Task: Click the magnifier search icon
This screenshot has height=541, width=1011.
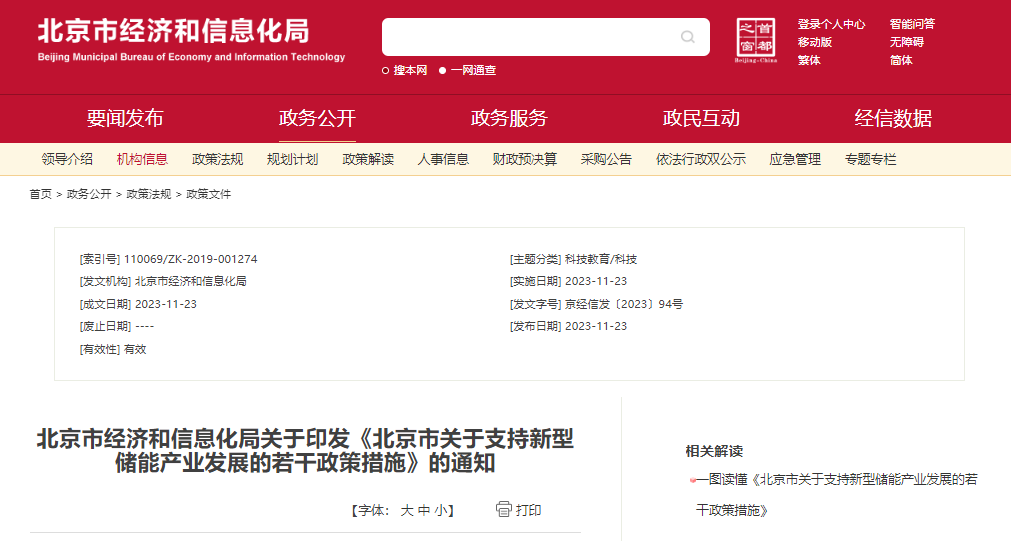Action: point(688,37)
